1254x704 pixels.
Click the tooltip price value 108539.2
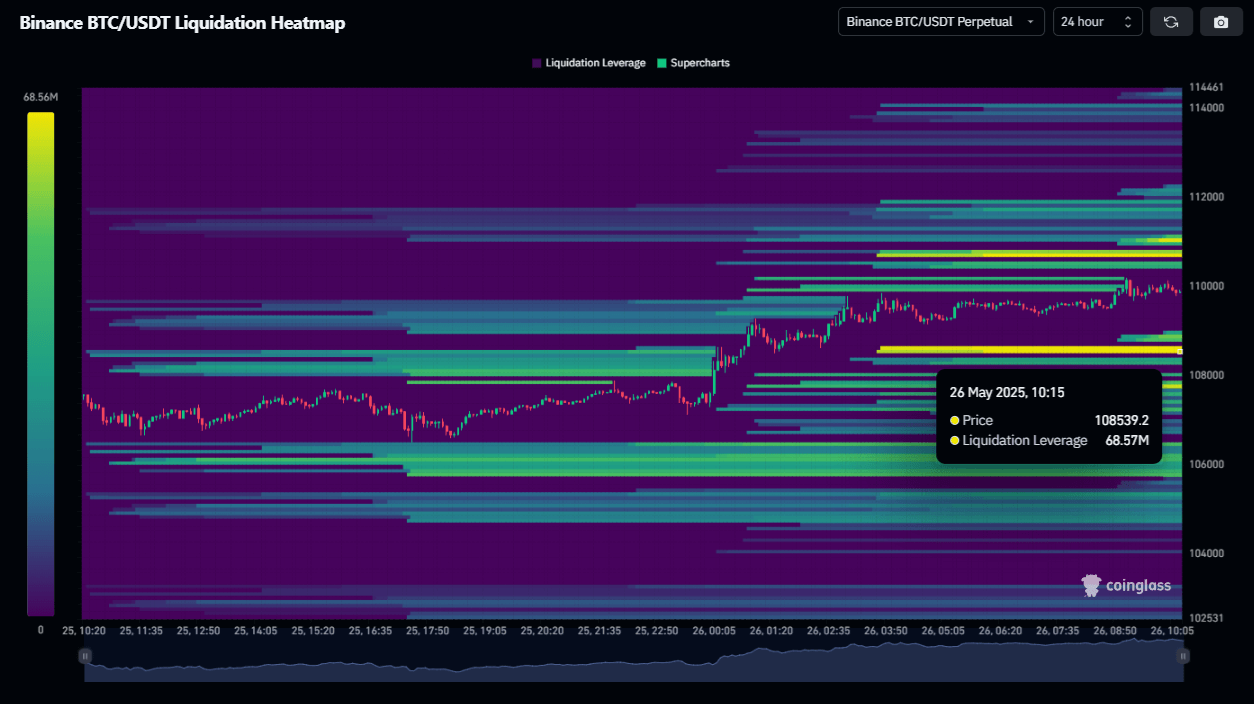click(1122, 420)
